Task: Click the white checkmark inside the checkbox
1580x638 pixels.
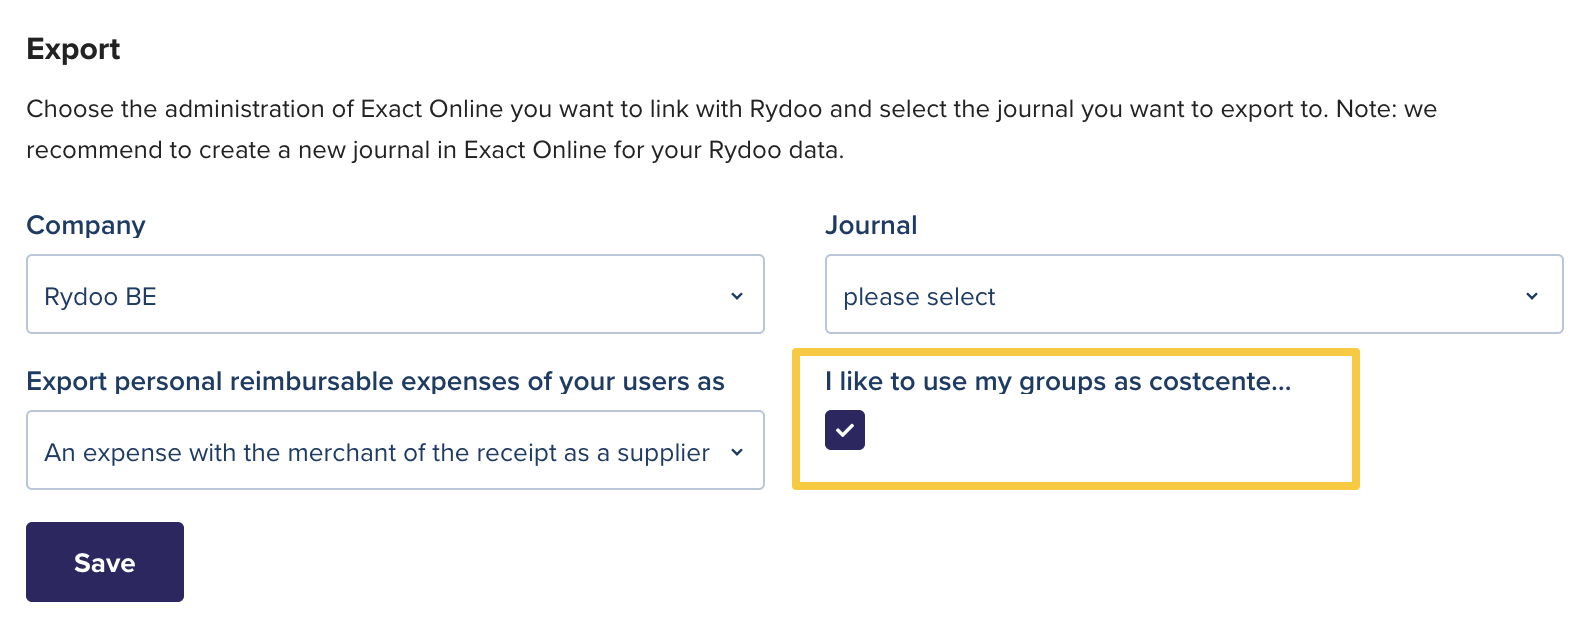Action: 845,430
